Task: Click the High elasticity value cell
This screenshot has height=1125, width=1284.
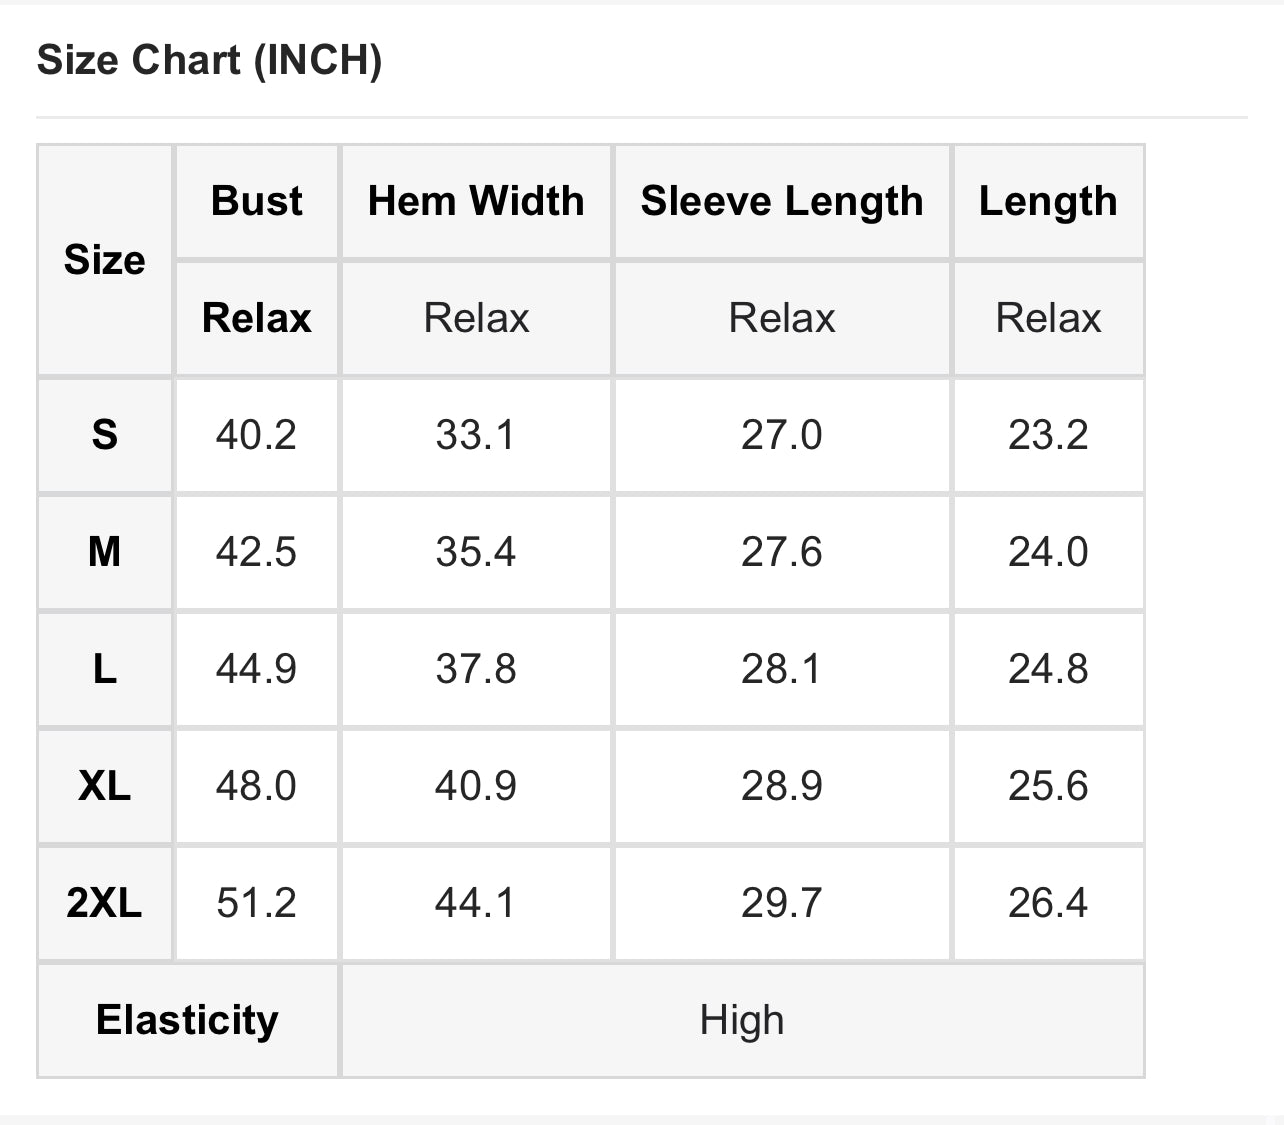Action: tap(742, 1020)
